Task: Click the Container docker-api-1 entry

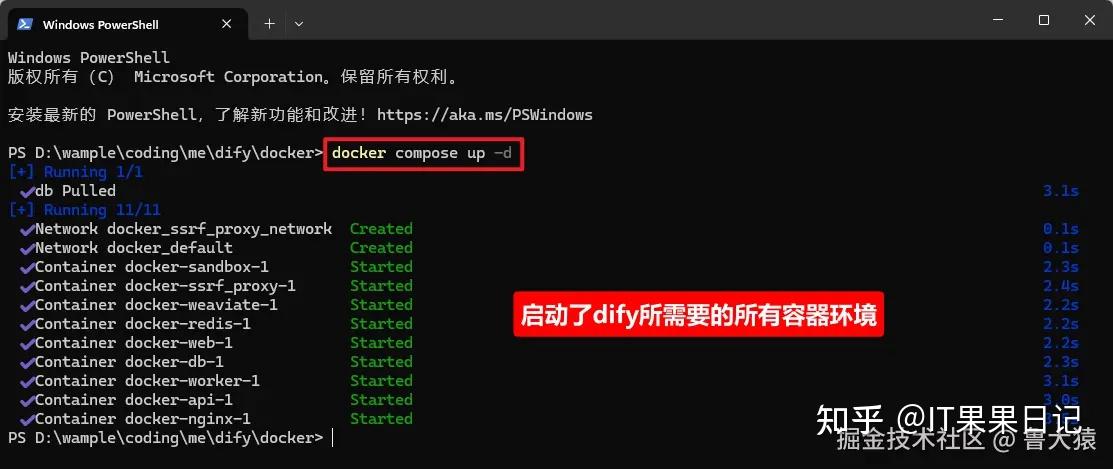Action: pos(133,400)
